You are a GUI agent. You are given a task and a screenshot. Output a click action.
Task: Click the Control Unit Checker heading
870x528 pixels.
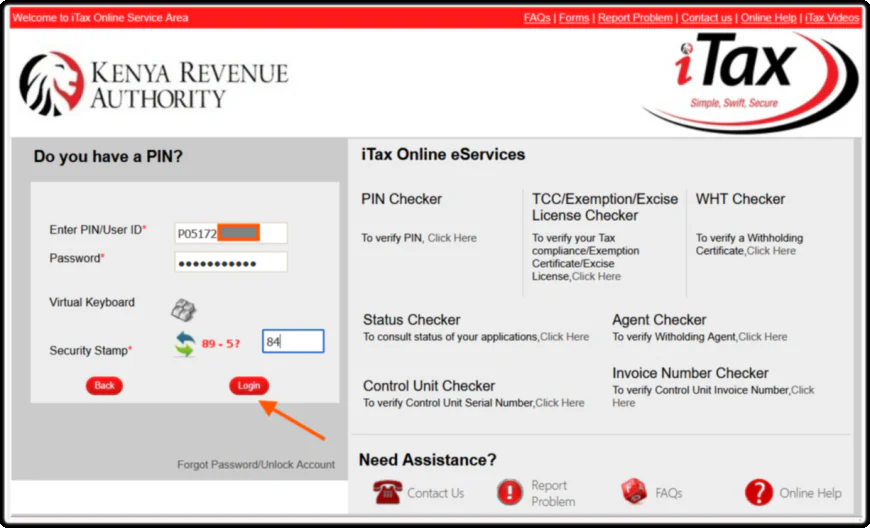pos(429,386)
